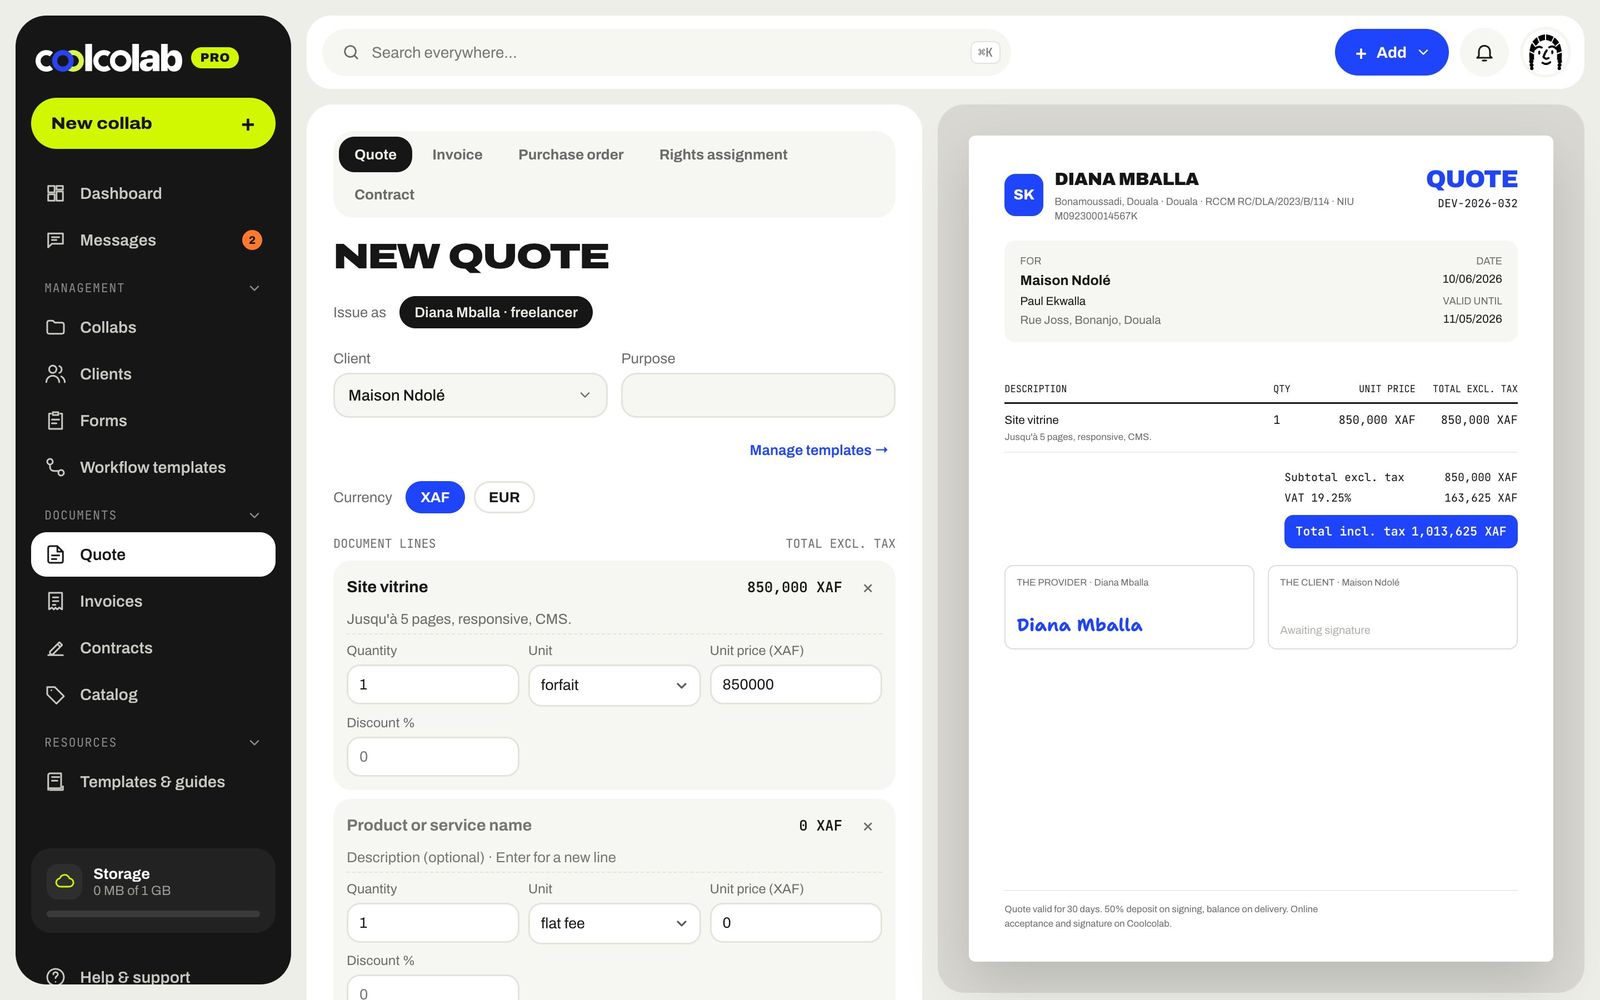
Task: Click Site vitrine Discount % field
Action: click(x=432, y=757)
